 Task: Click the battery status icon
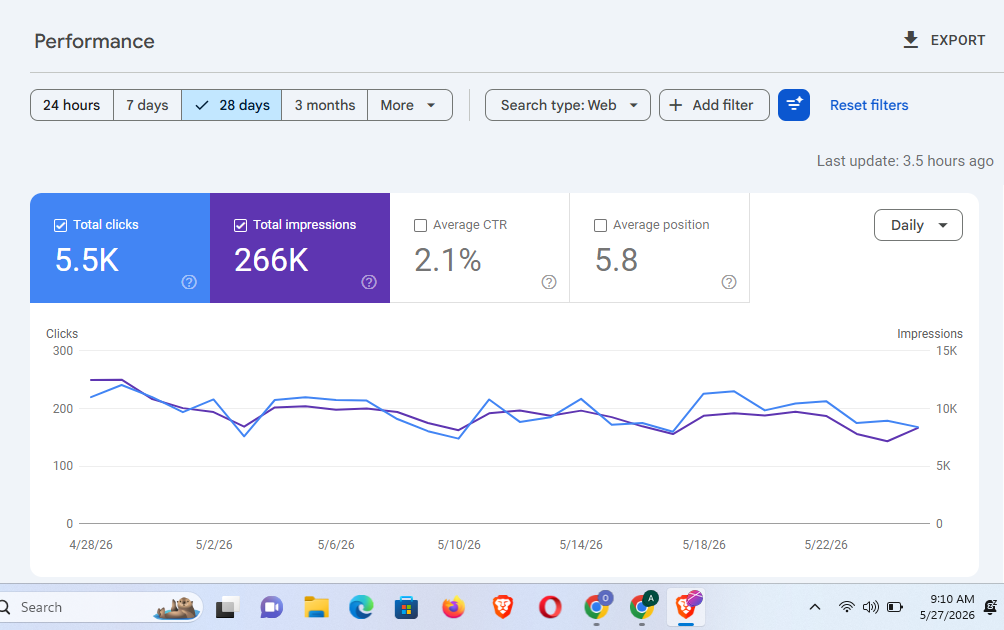point(895,607)
